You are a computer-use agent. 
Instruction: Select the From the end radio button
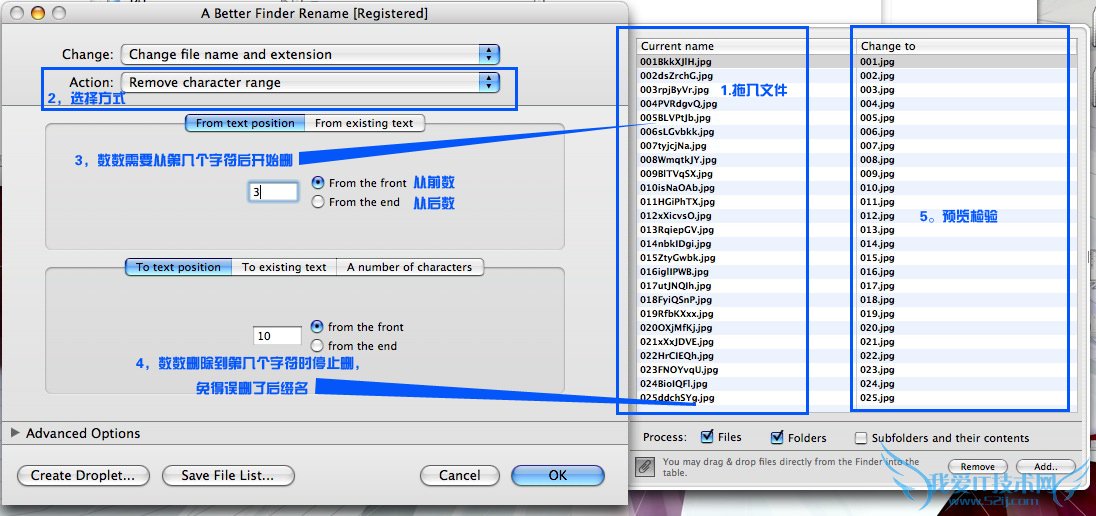click(318, 202)
